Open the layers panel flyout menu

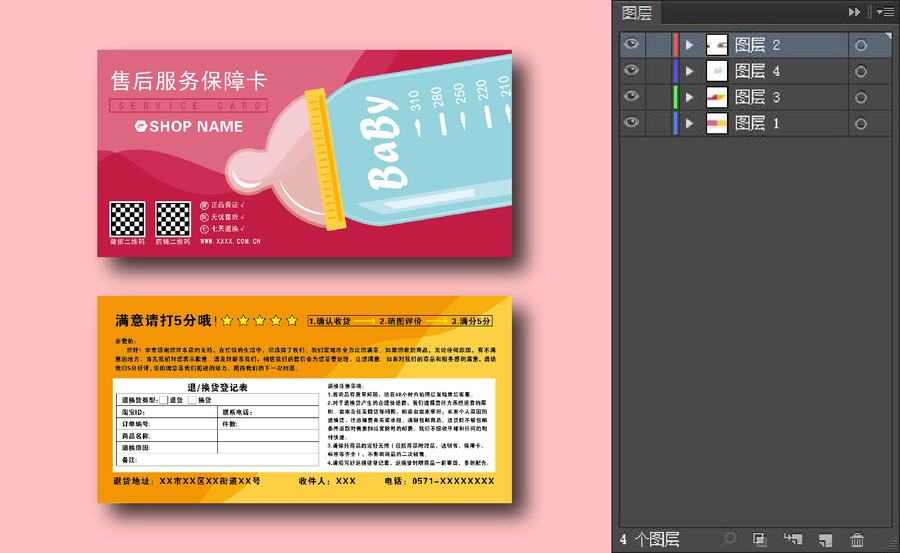[885, 12]
